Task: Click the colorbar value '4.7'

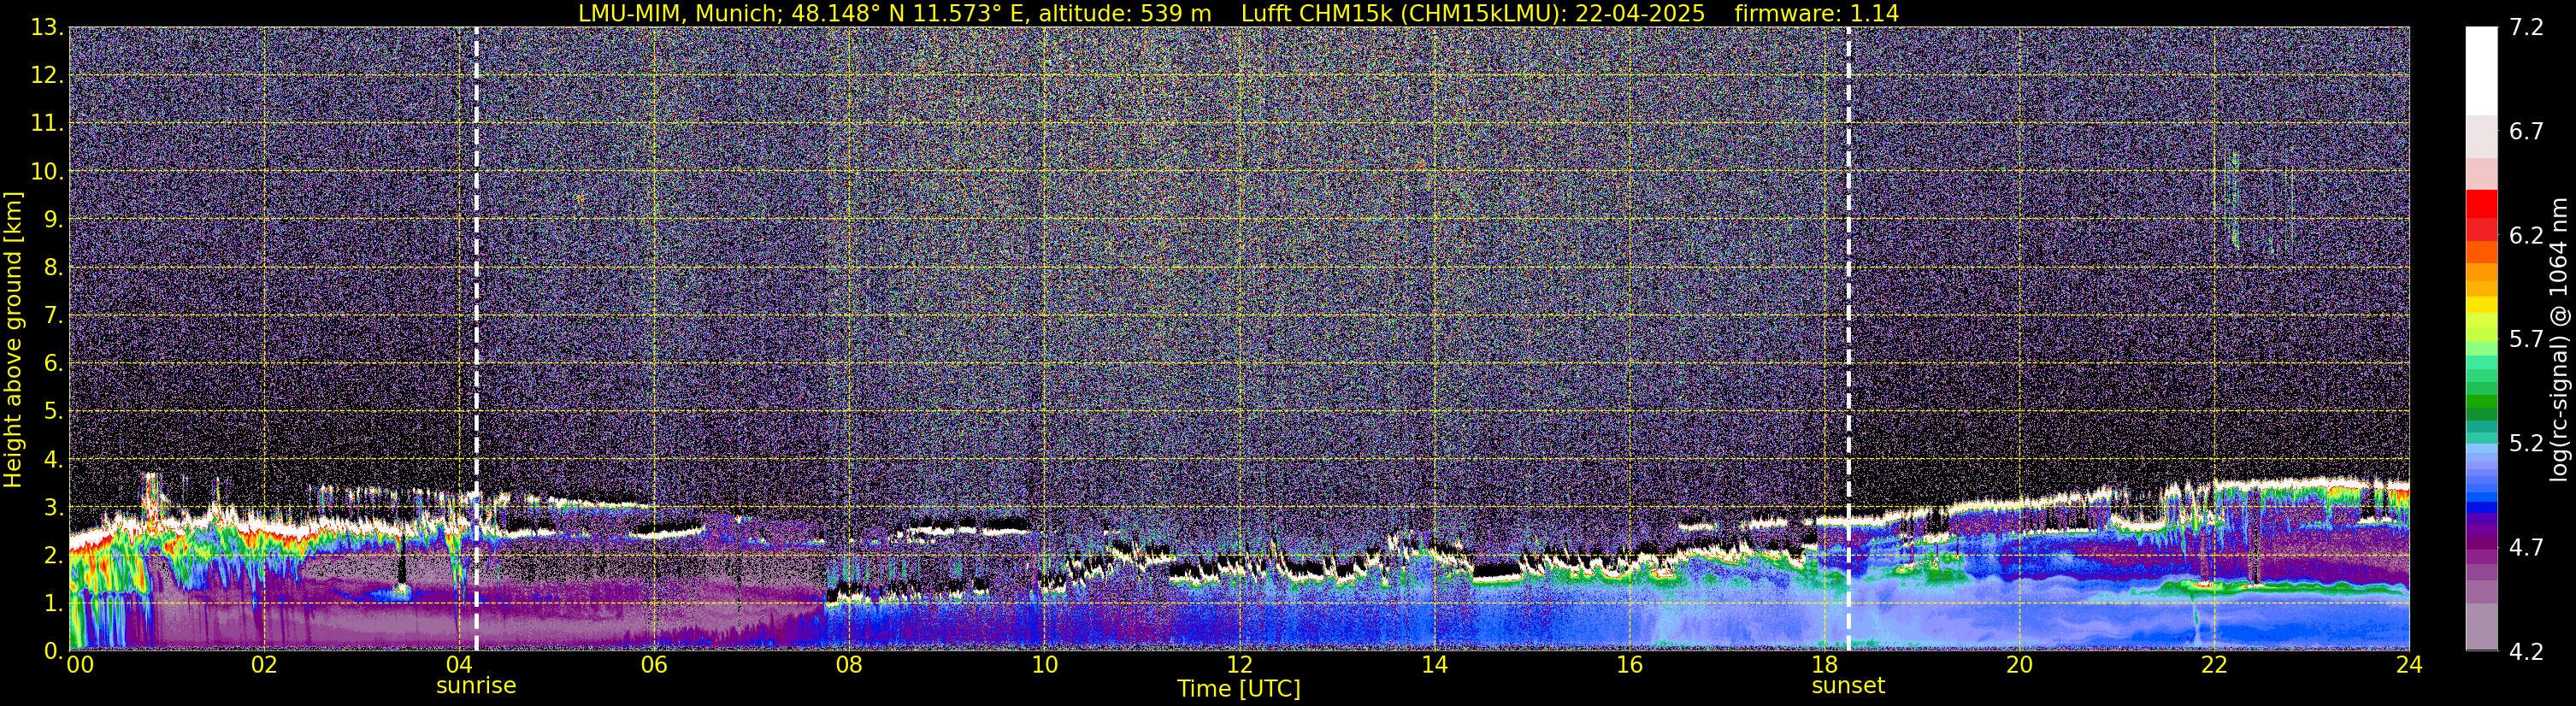Action: point(2527,548)
